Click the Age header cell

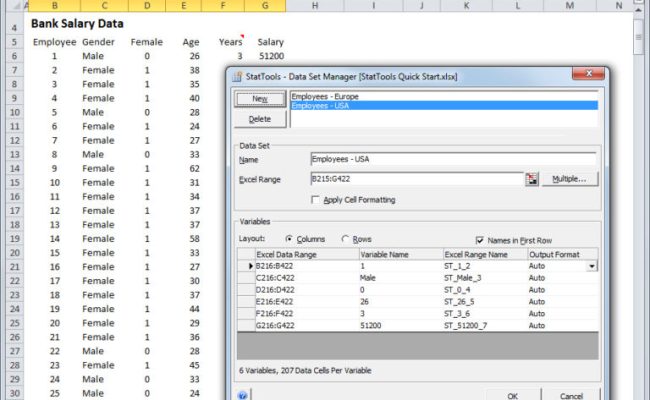pos(191,42)
